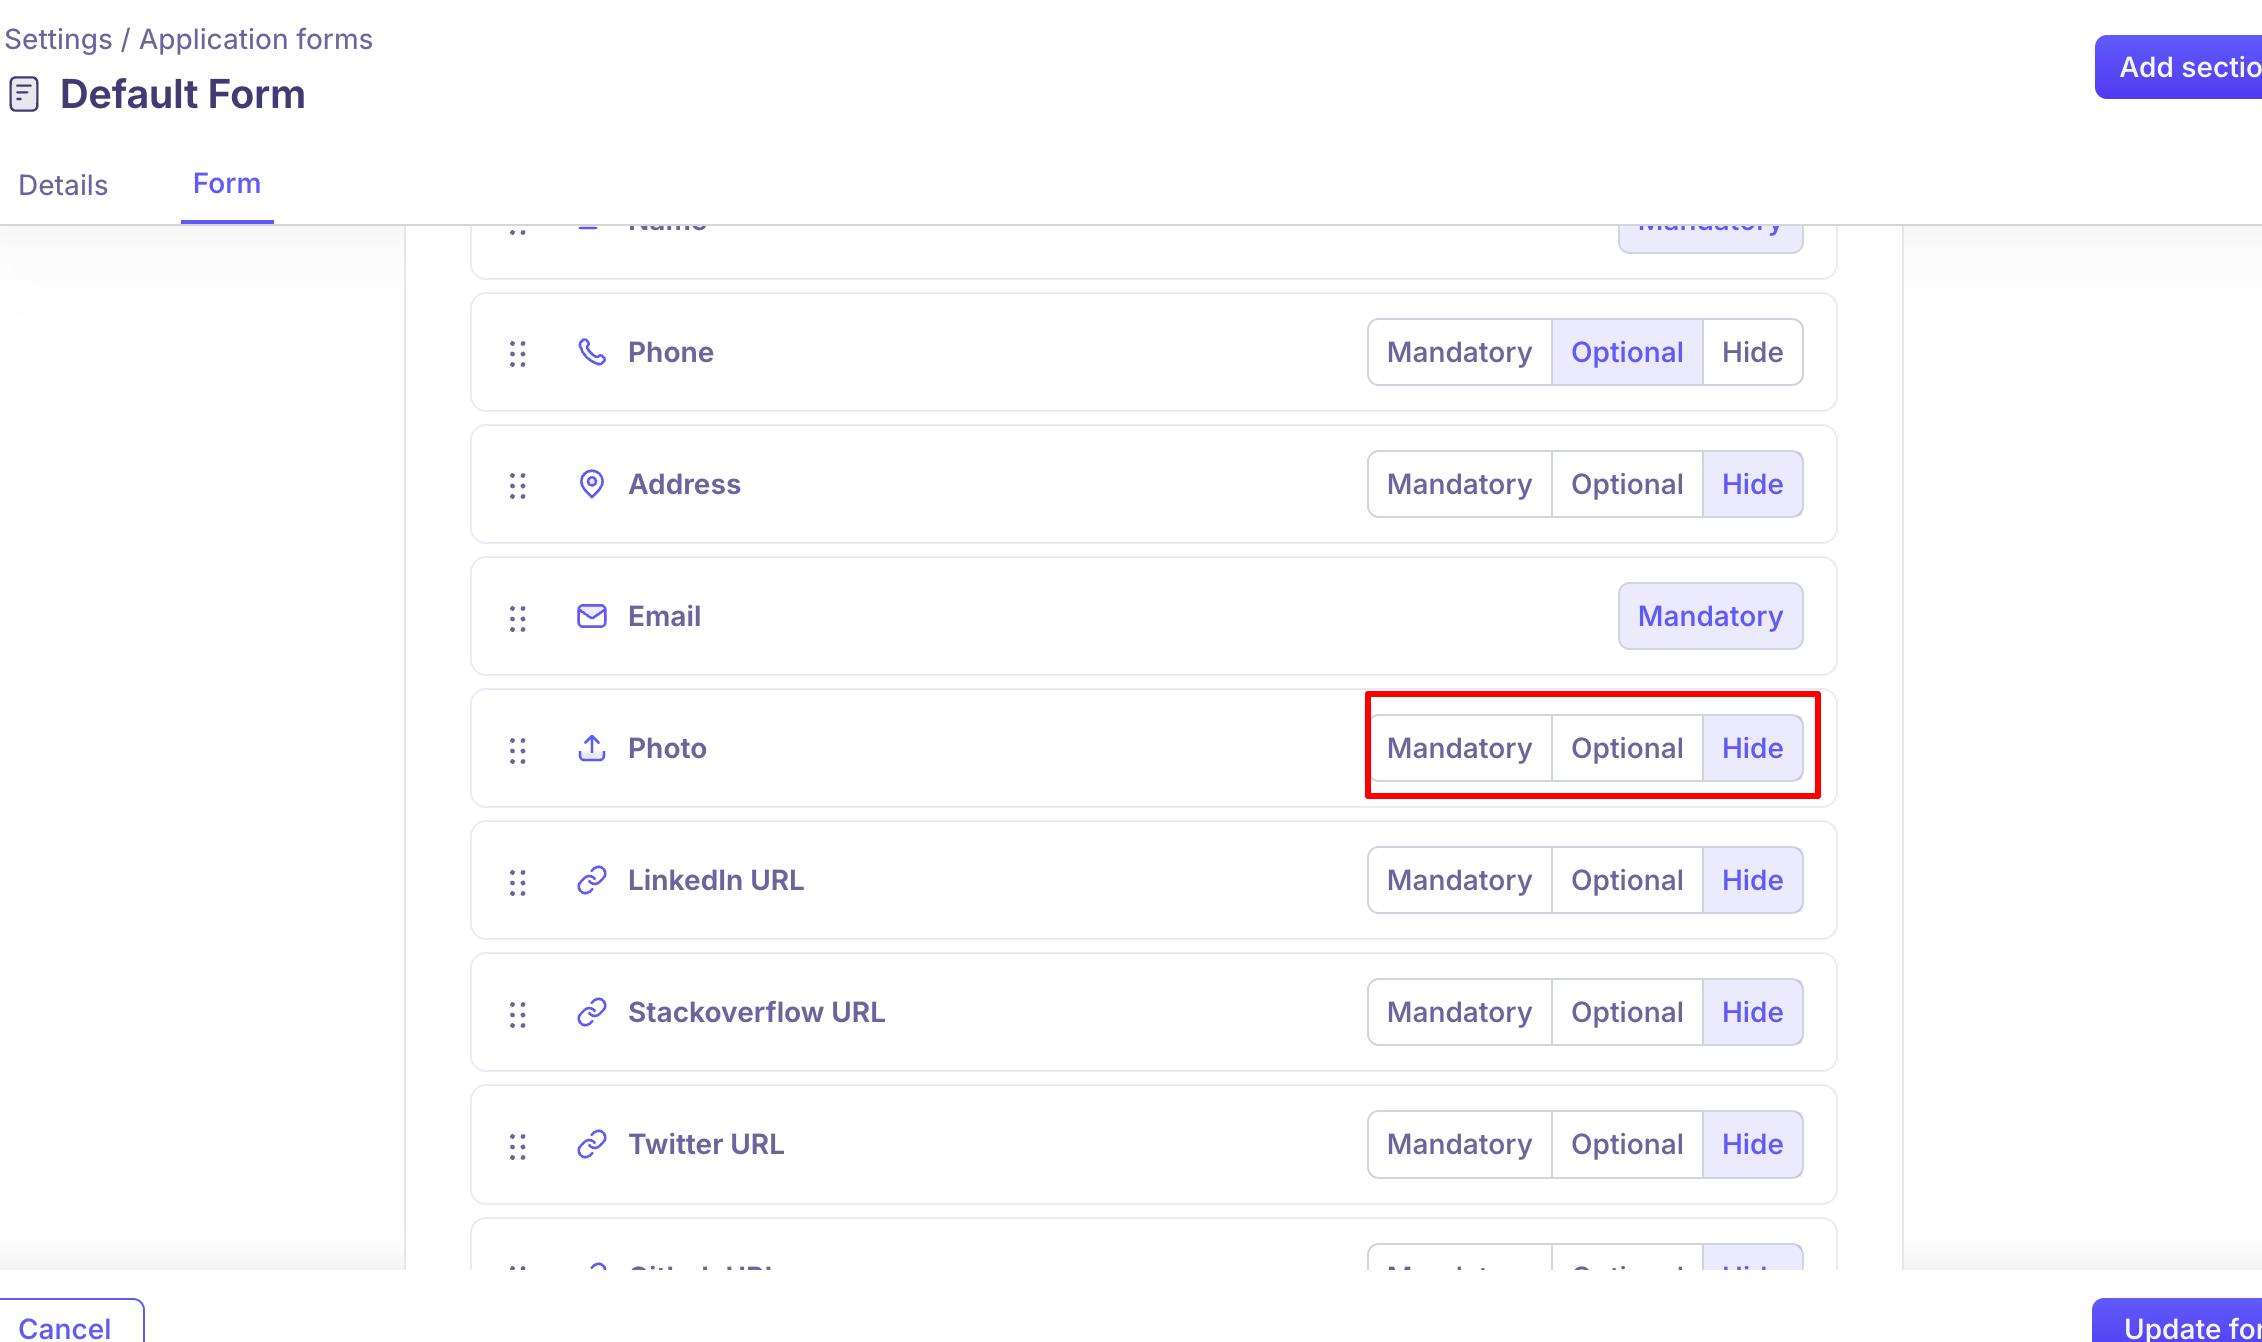Image resolution: width=2262 pixels, height=1342 pixels.
Task: Set Phone field to Mandatory
Action: (x=1459, y=352)
